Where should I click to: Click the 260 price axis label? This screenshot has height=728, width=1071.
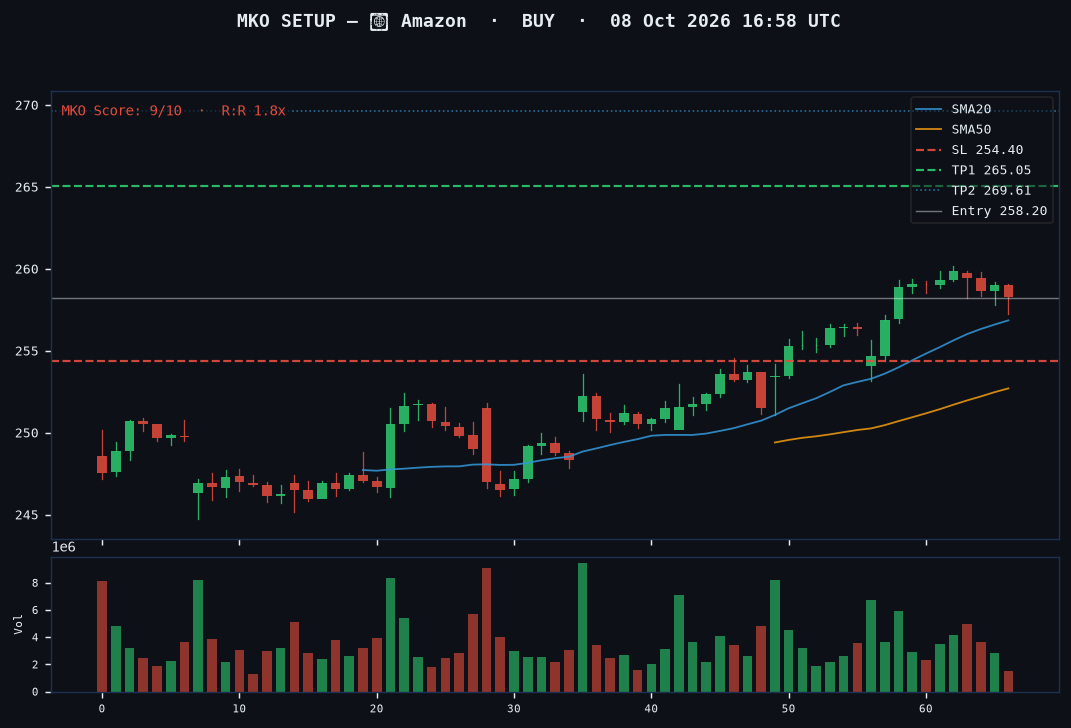click(27, 270)
